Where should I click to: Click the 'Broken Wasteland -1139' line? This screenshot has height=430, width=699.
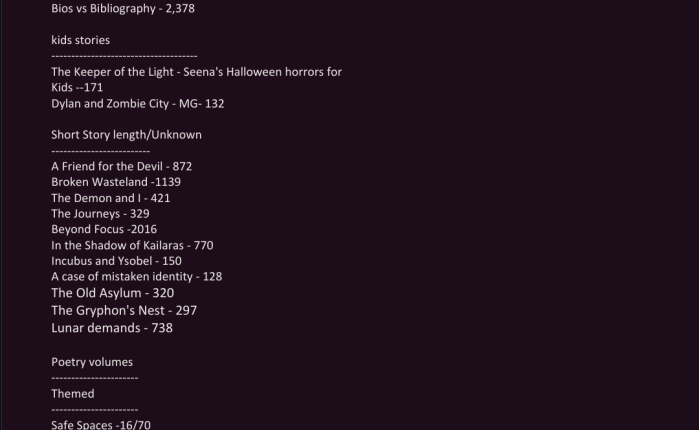click(x=116, y=182)
